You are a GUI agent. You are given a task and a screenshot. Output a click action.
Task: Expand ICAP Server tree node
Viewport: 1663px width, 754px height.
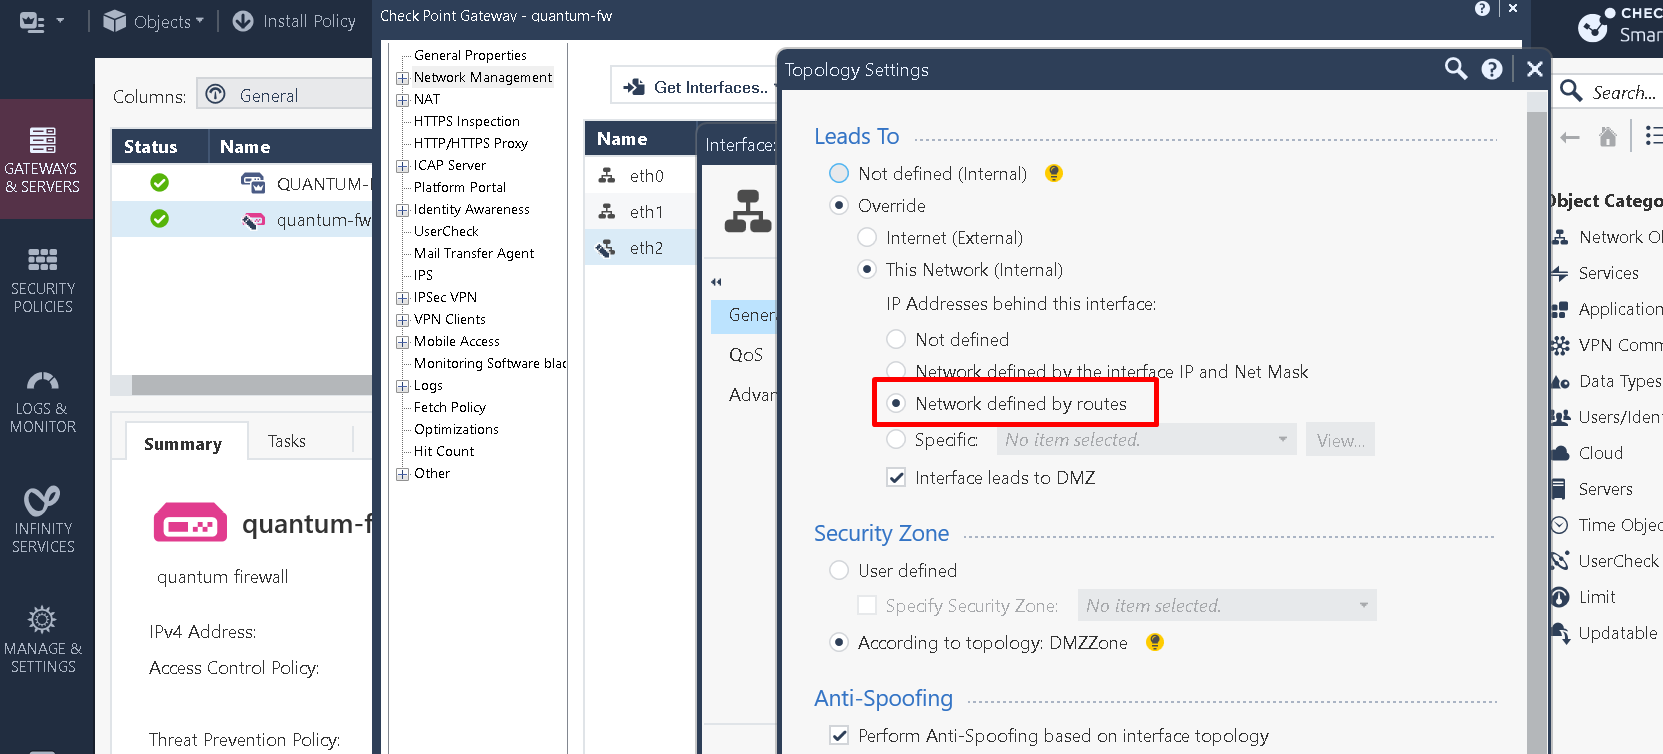(402, 166)
